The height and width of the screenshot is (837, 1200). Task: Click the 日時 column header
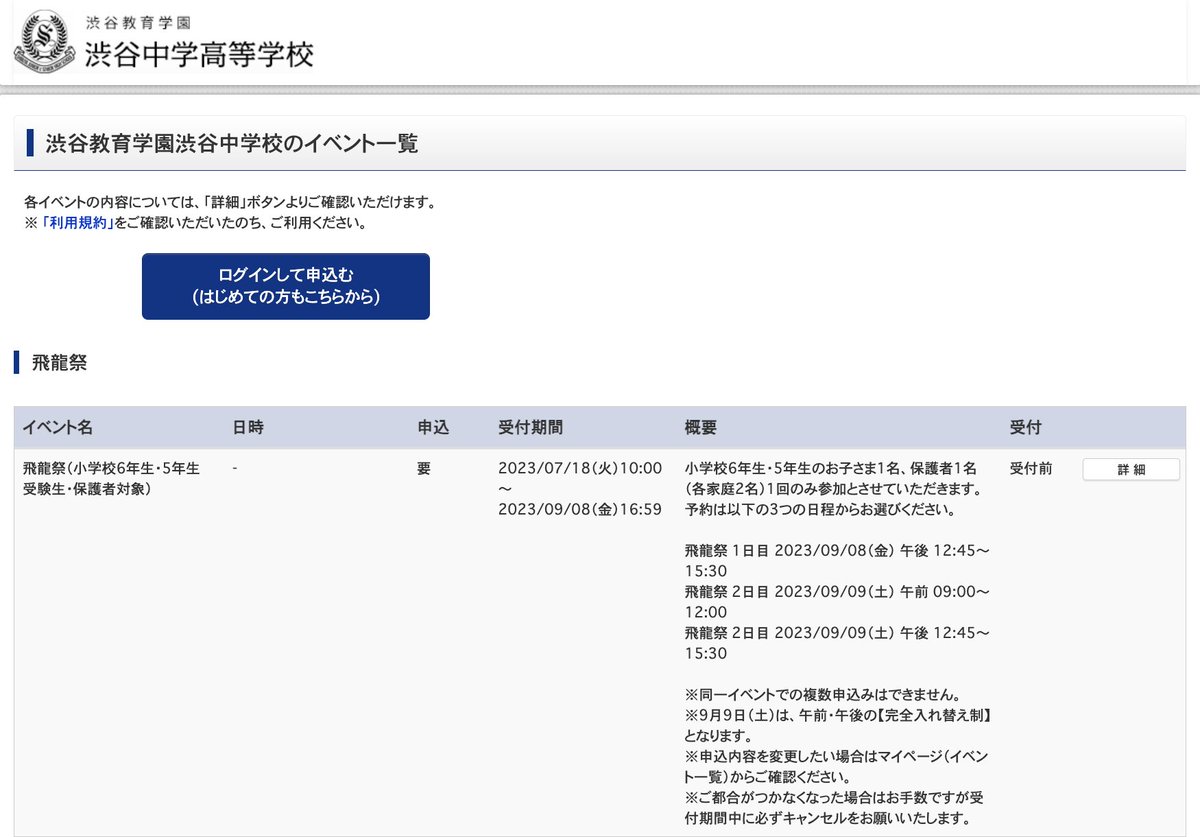click(248, 427)
